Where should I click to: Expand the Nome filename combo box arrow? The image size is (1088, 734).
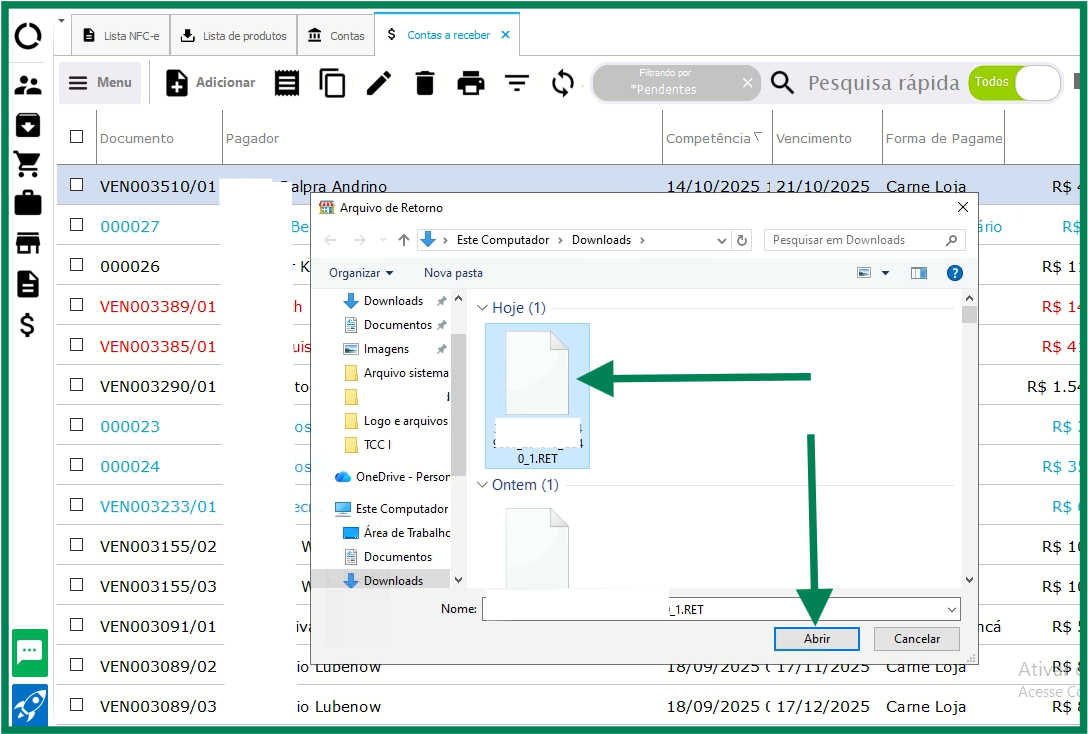951,609
